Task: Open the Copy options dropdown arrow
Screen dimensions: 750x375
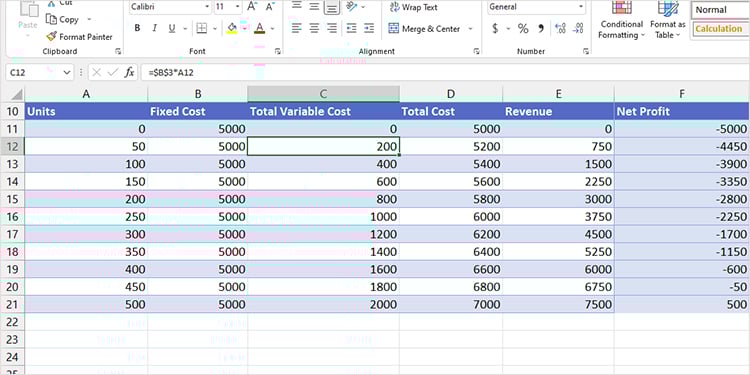Action: [89, 20]
